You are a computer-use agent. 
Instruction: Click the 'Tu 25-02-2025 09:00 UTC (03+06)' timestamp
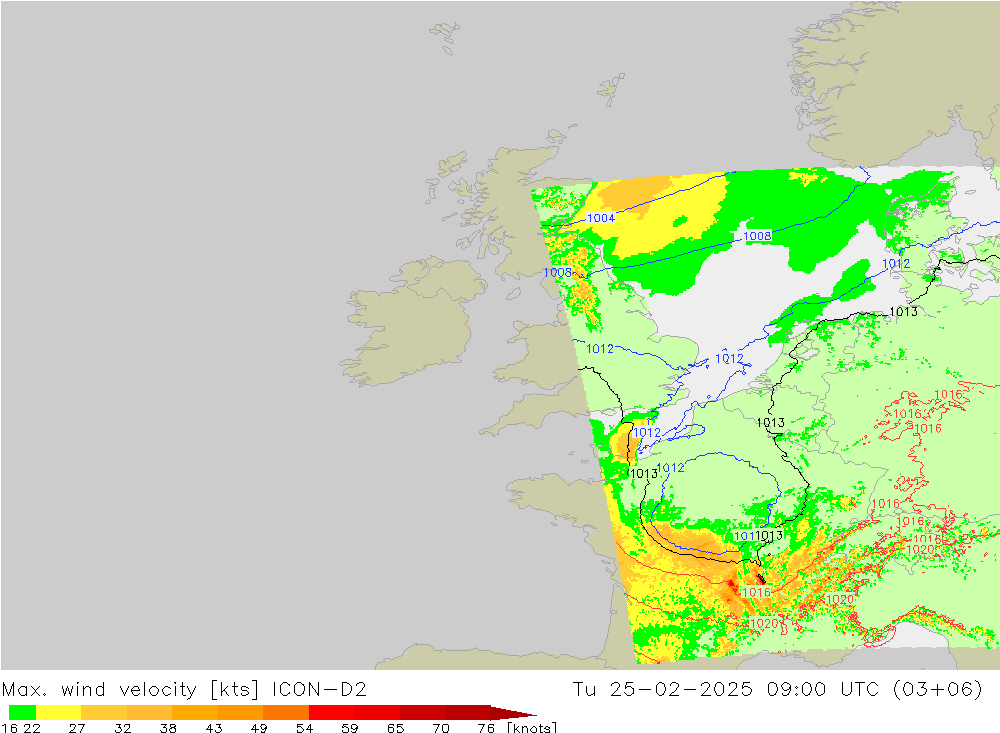pos(777,690)
